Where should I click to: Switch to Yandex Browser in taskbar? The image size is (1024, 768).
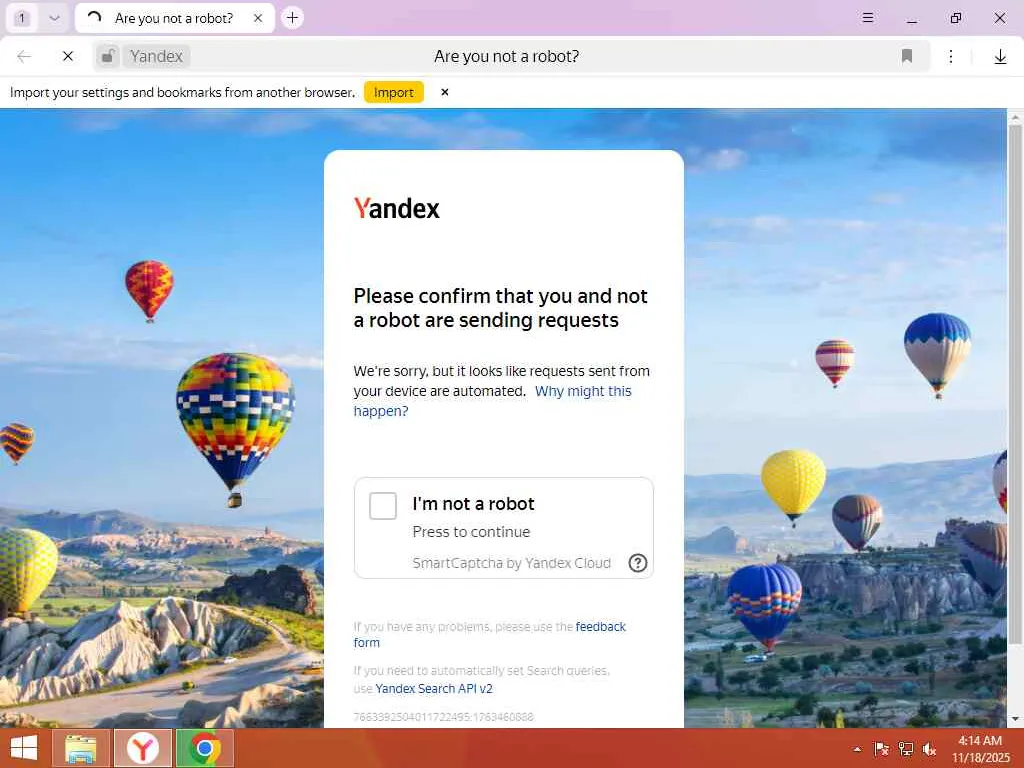(143, 748)
